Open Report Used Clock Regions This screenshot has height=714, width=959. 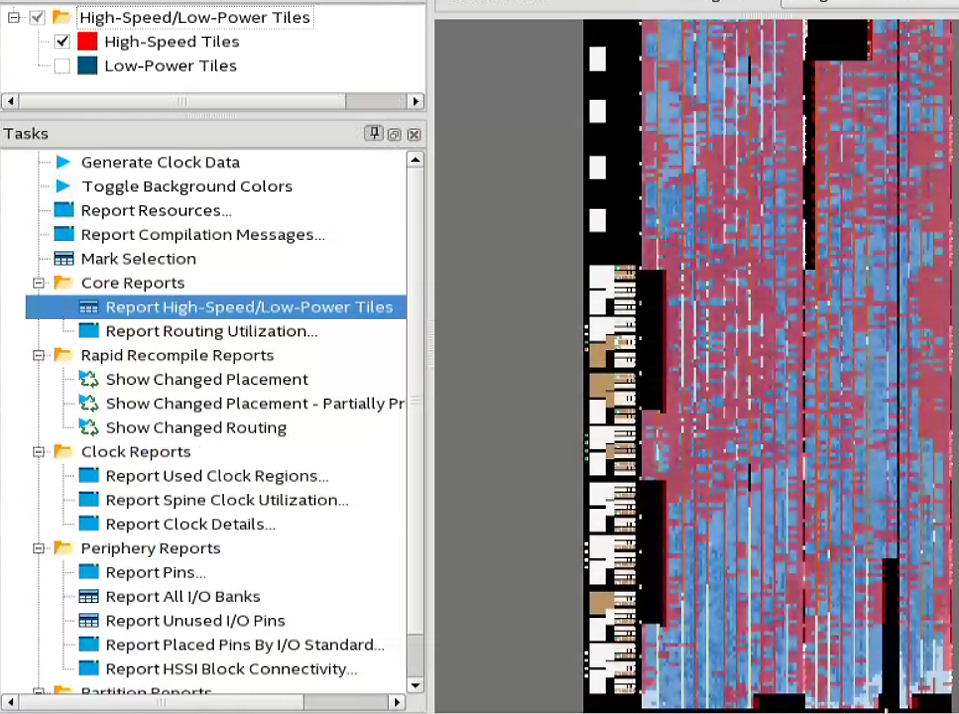216,476
